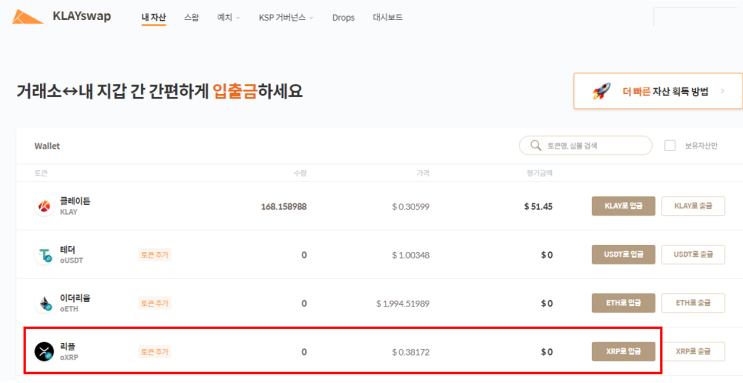Image resolution: width=743 pixels, height=383 pixels.
Task: Click the ETH로 입금 button
Action: pyautogui.click(x=623, y=303)
